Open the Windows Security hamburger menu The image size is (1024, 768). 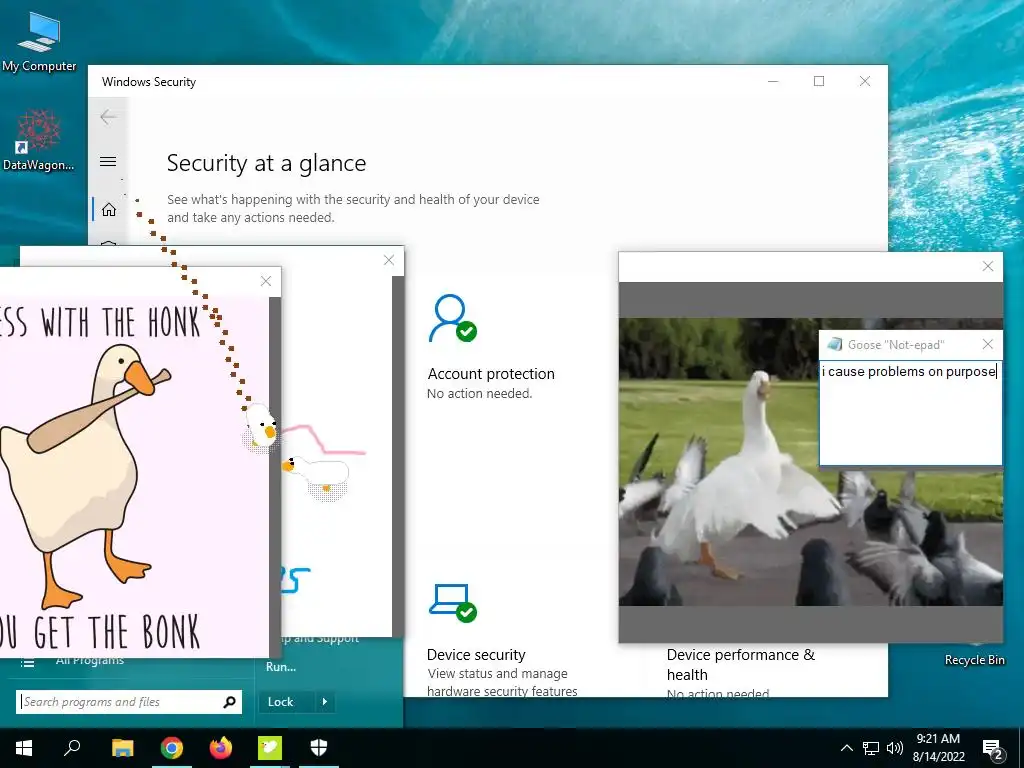coord(108,161)
